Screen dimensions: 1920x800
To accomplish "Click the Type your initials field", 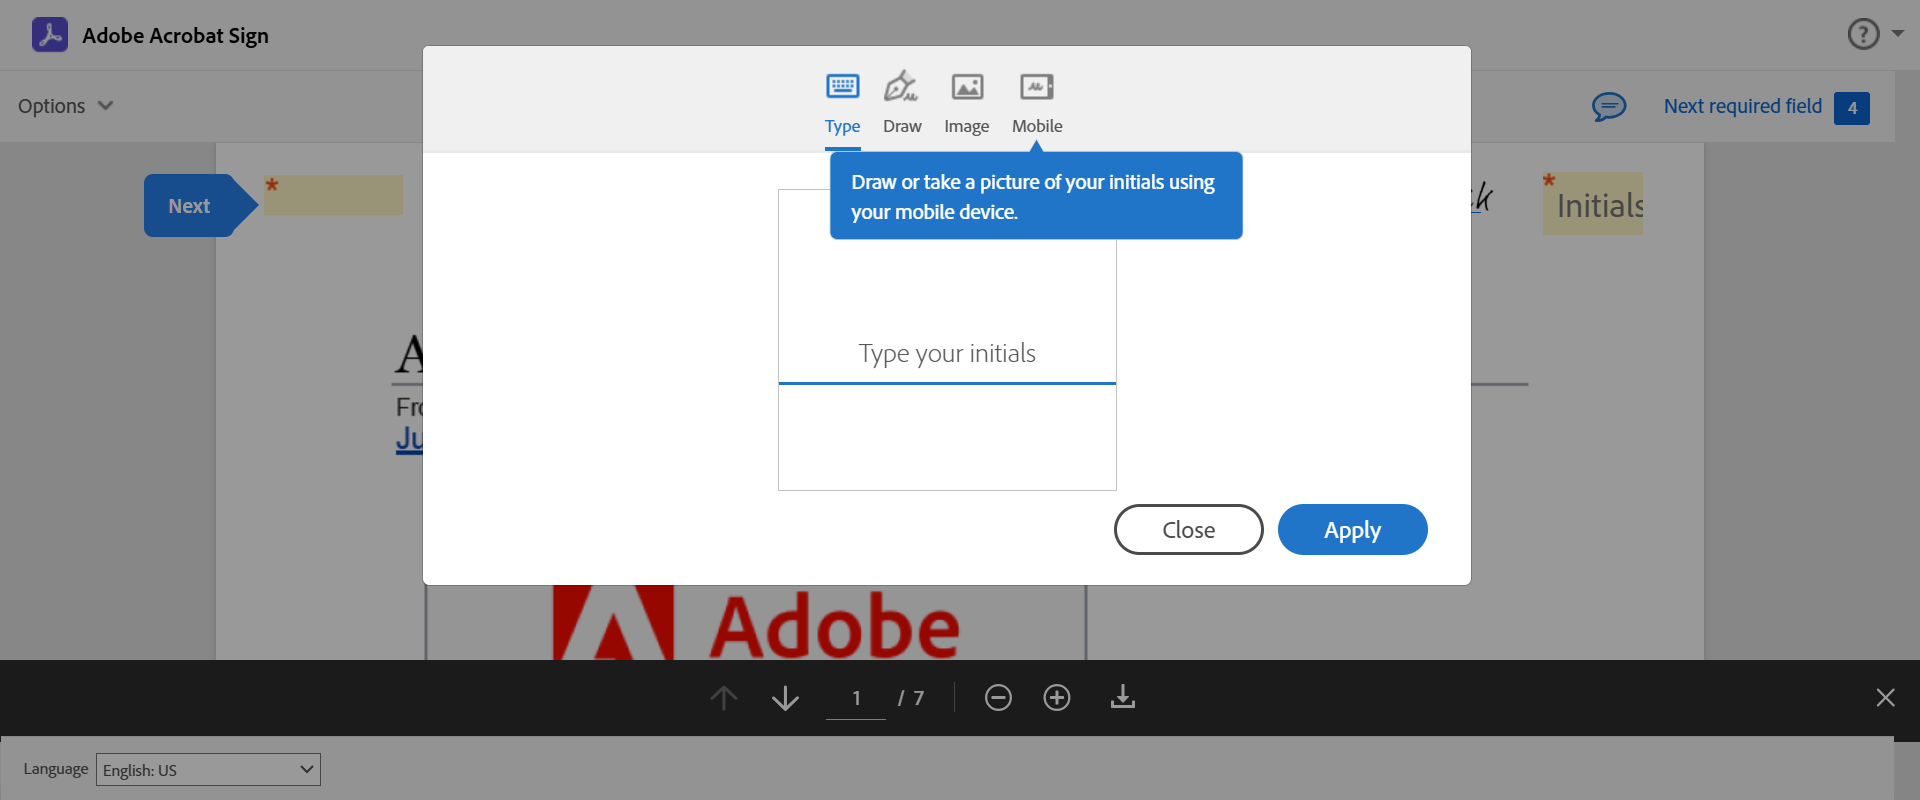I will point(947,354).
